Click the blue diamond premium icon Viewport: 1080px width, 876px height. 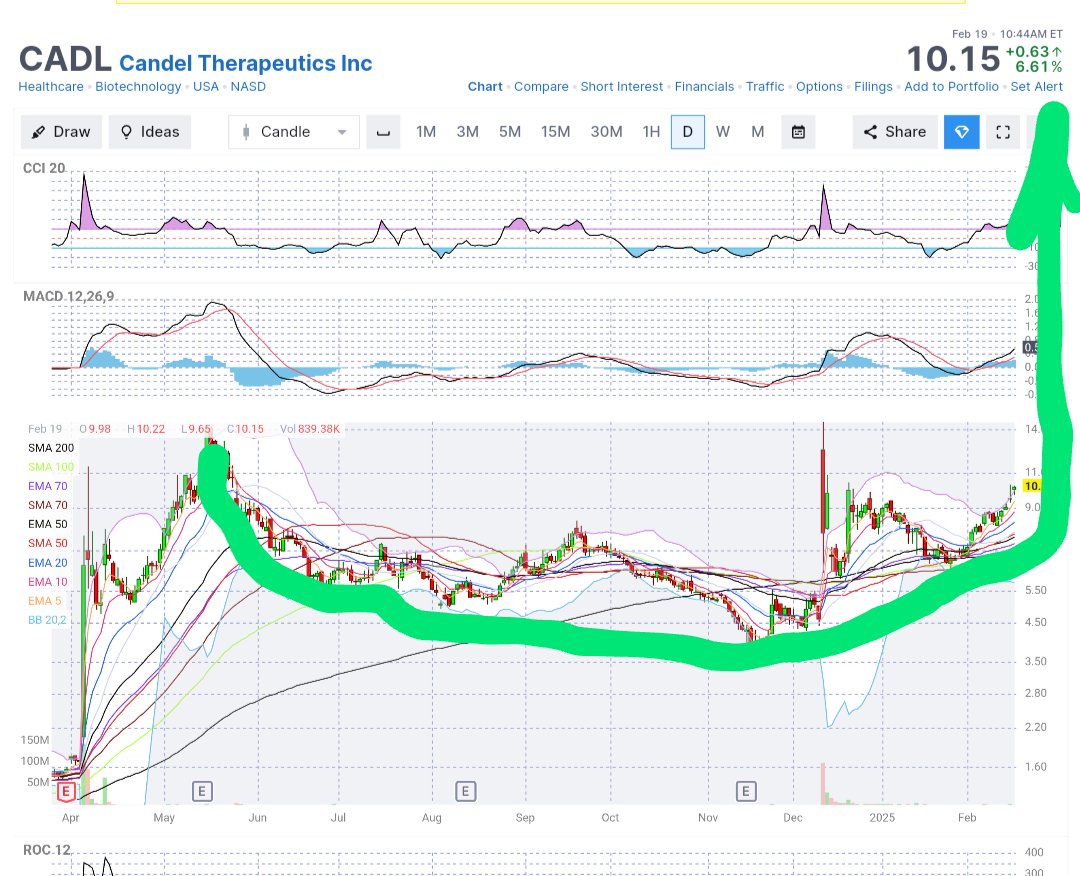point(962,132)
